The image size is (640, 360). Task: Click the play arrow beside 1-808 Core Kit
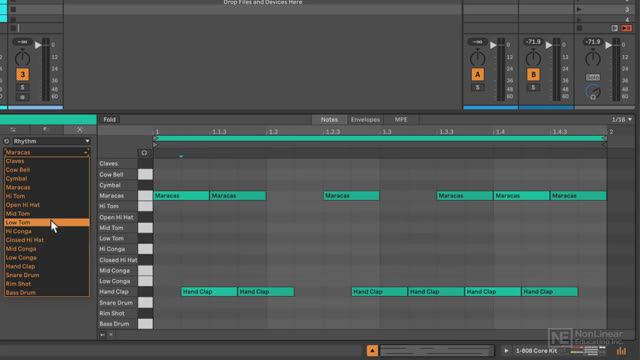pos(506,351)
